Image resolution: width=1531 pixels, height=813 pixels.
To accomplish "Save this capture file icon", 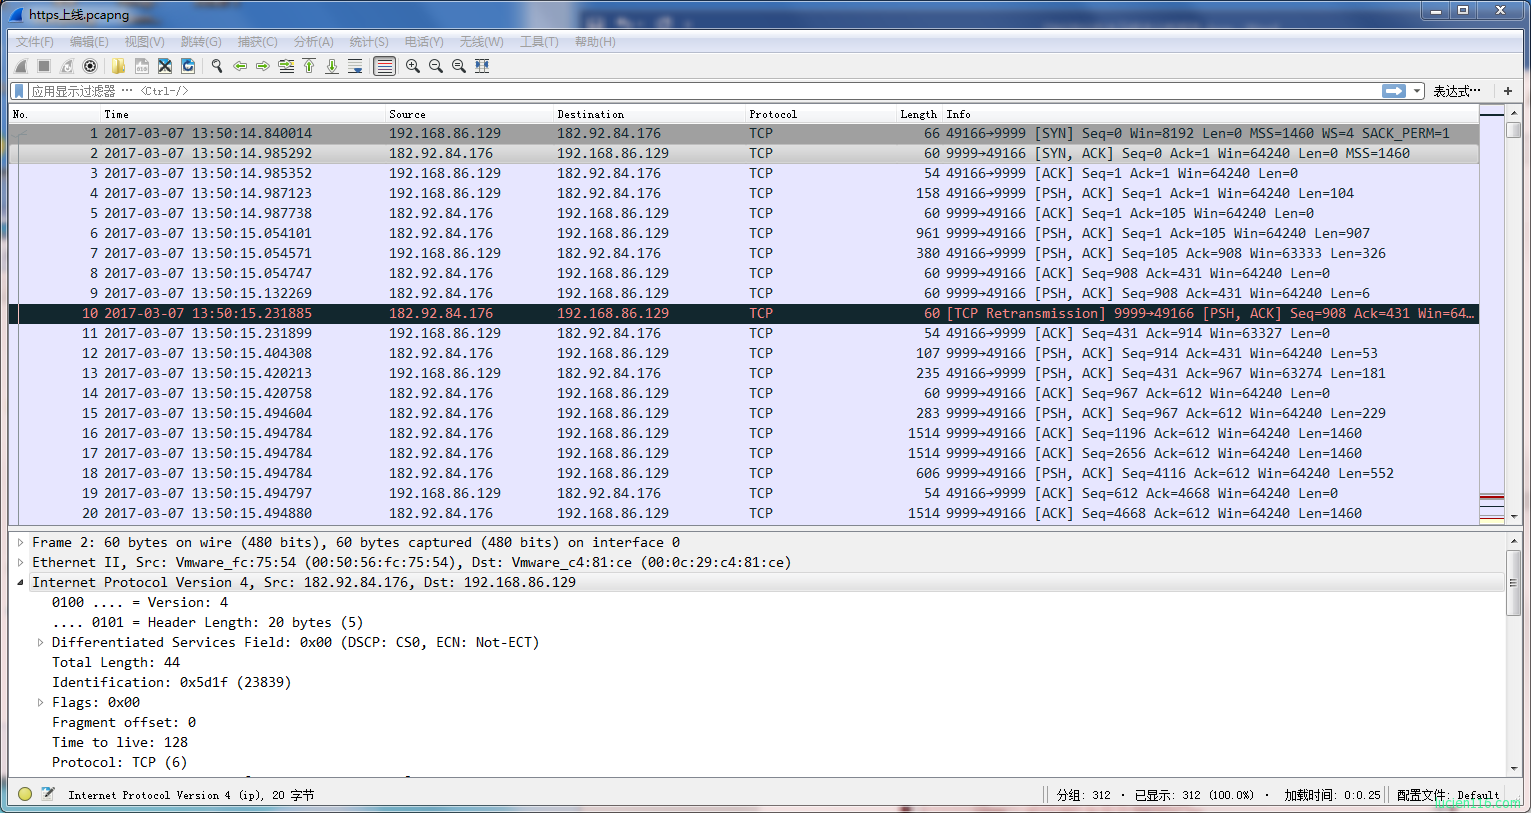I will coord(142,66).
